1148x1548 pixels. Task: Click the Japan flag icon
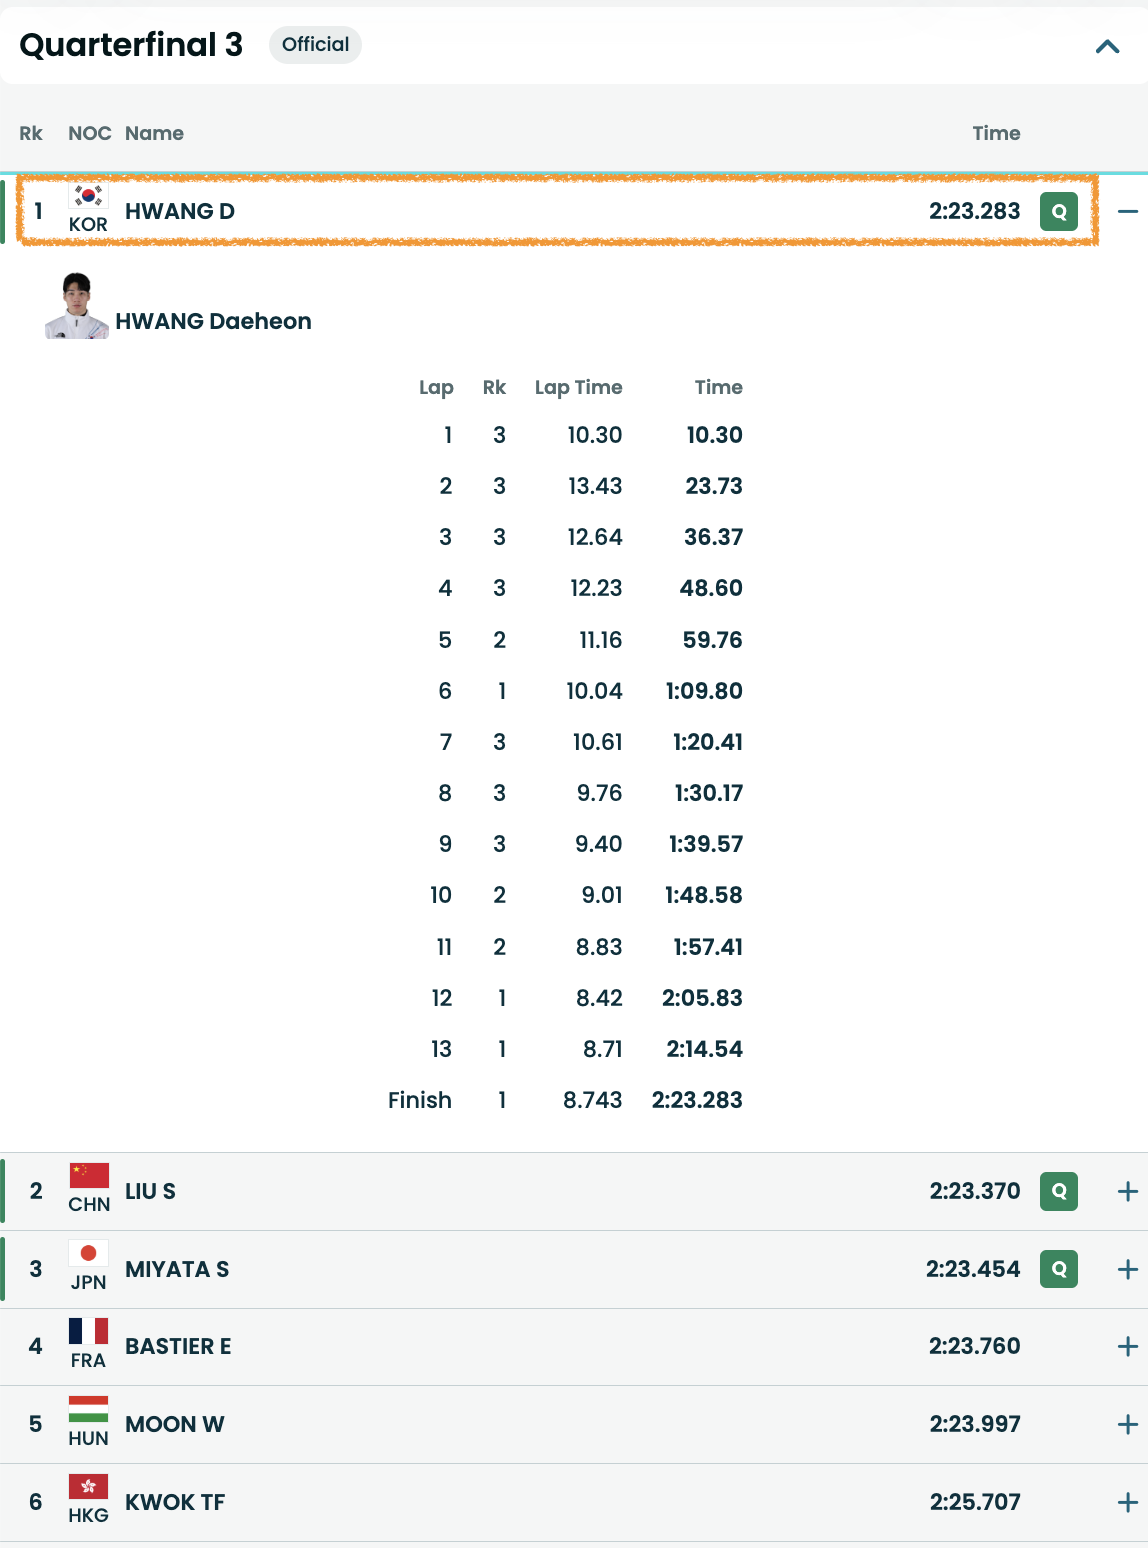coord(88,1254)
